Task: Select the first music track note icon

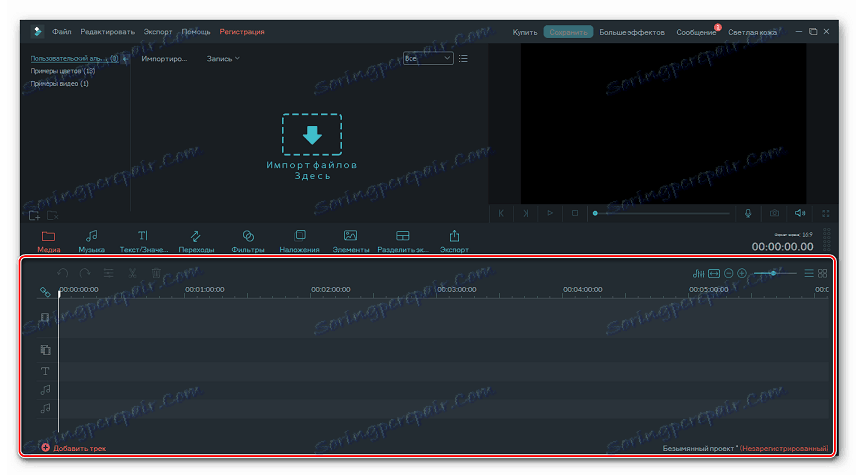Action: (45, 390)
